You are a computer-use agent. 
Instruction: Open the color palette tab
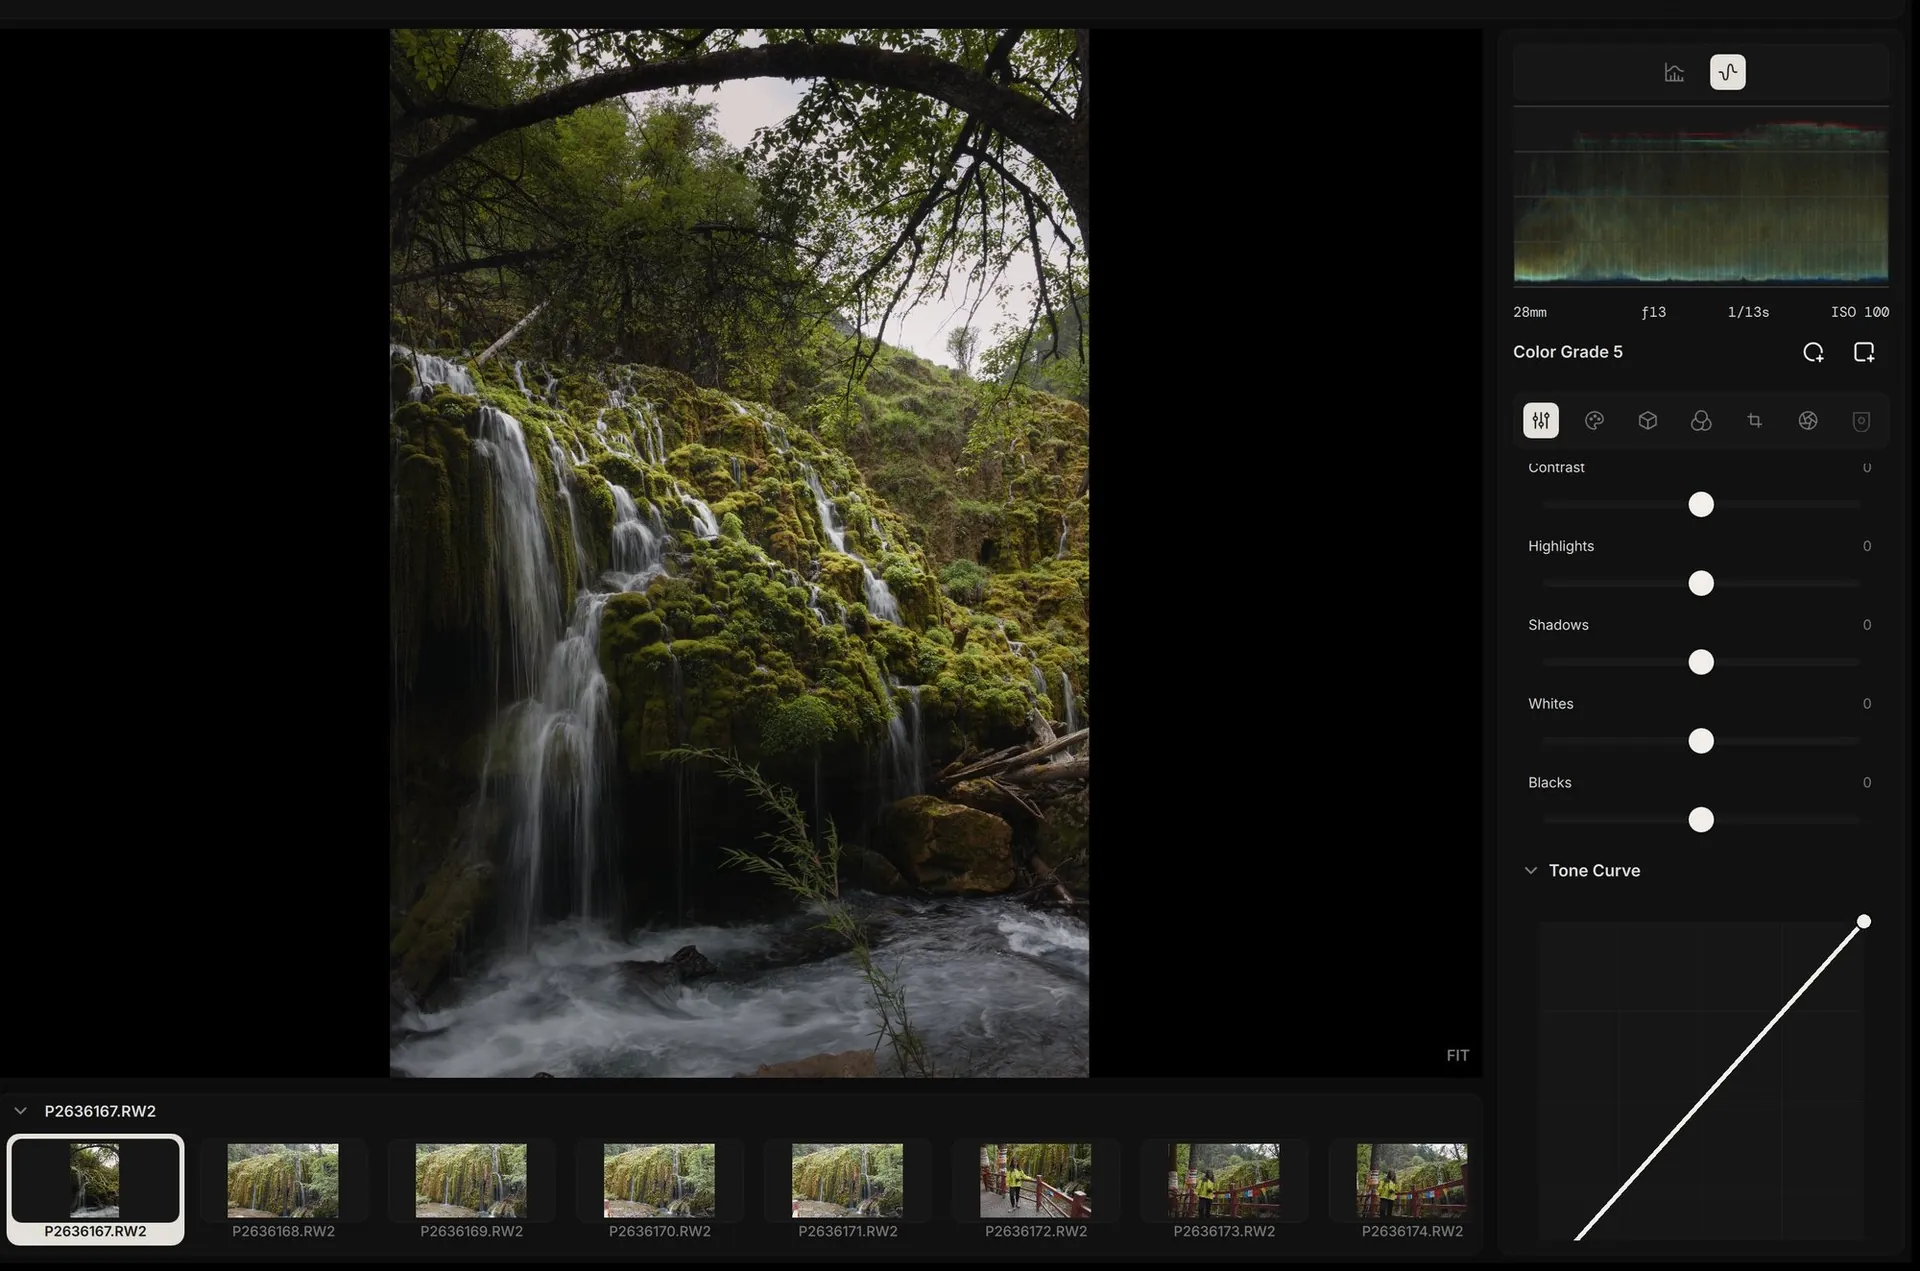point(1595,421)
